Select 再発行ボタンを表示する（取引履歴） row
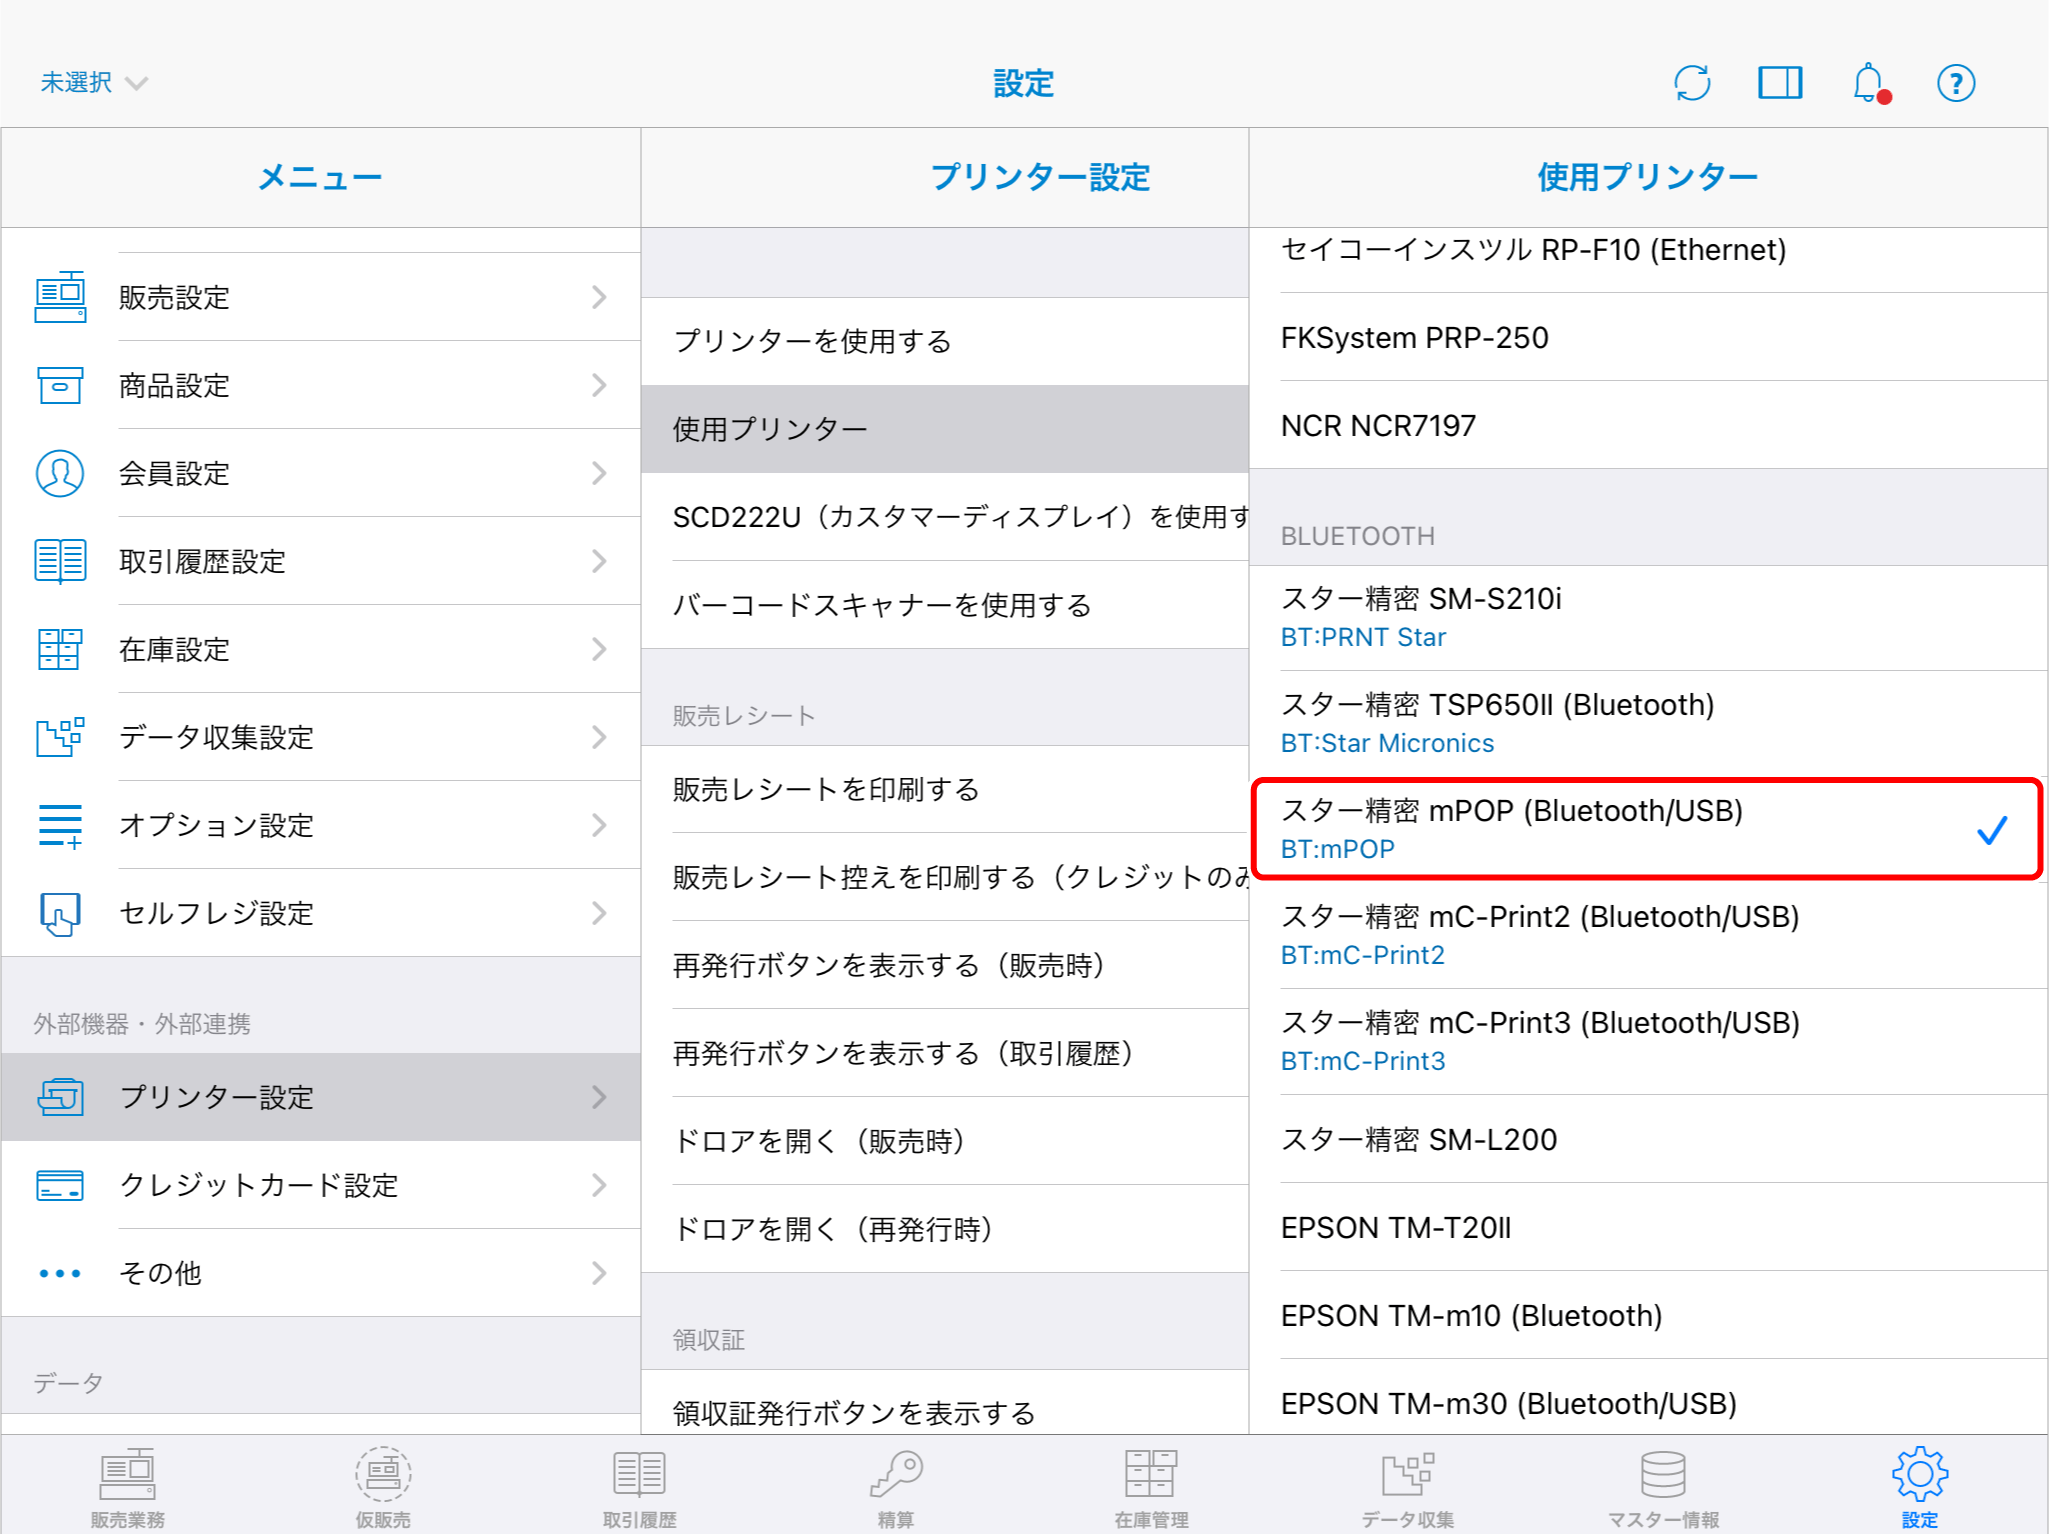Image resolution: width=2049 pixels, height=1534 pixels. point(945,1053)
